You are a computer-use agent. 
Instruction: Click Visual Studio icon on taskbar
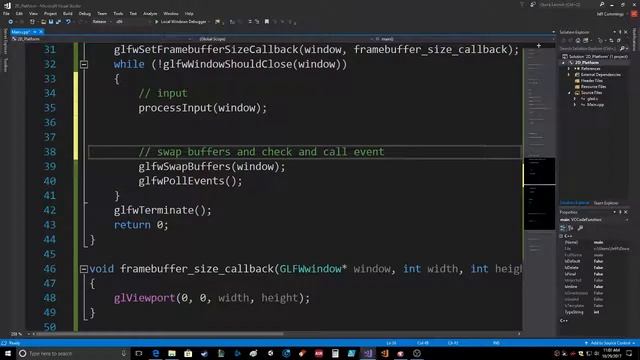(368, 353)
